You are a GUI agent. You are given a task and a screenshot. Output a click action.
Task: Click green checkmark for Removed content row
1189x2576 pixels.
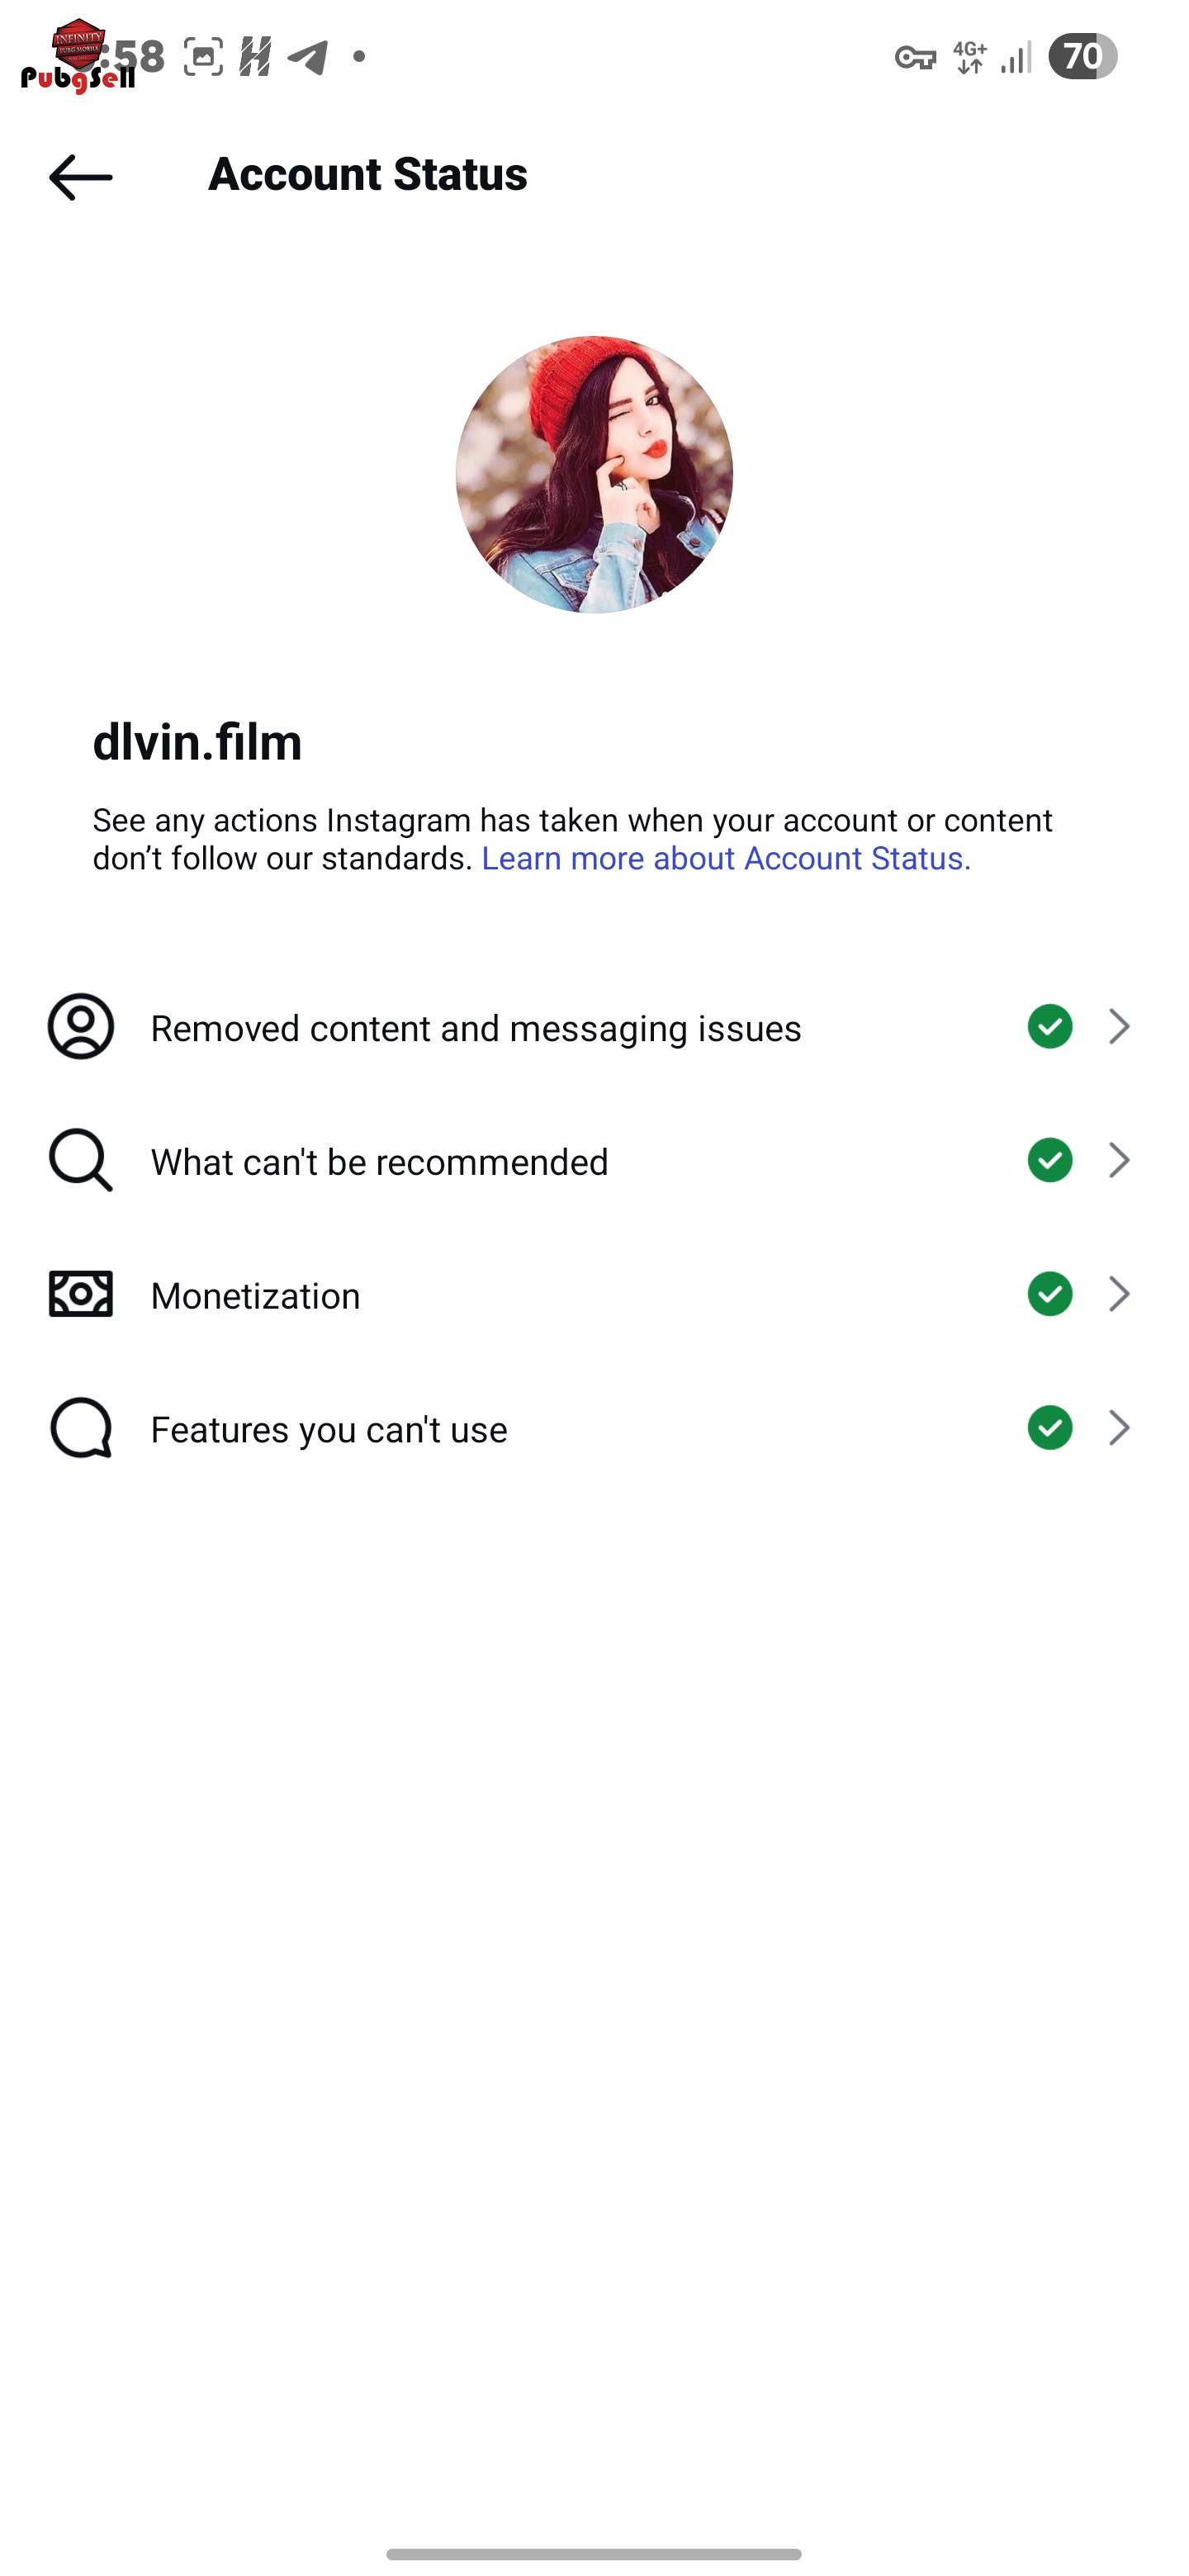1050,1026
